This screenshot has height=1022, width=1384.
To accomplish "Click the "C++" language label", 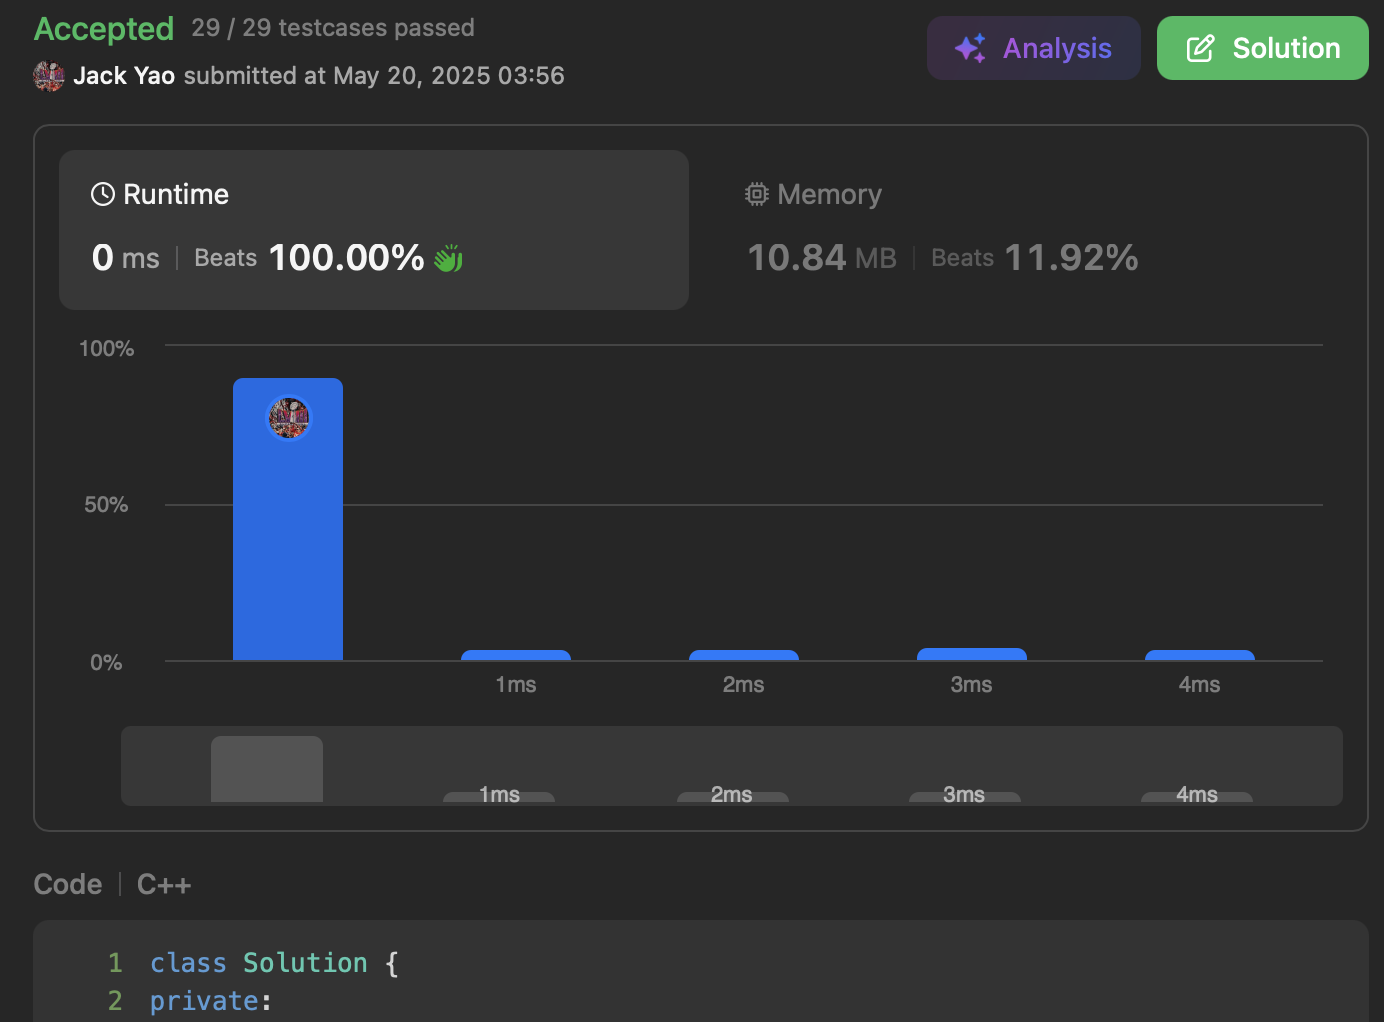I will (x=164, y=885).
